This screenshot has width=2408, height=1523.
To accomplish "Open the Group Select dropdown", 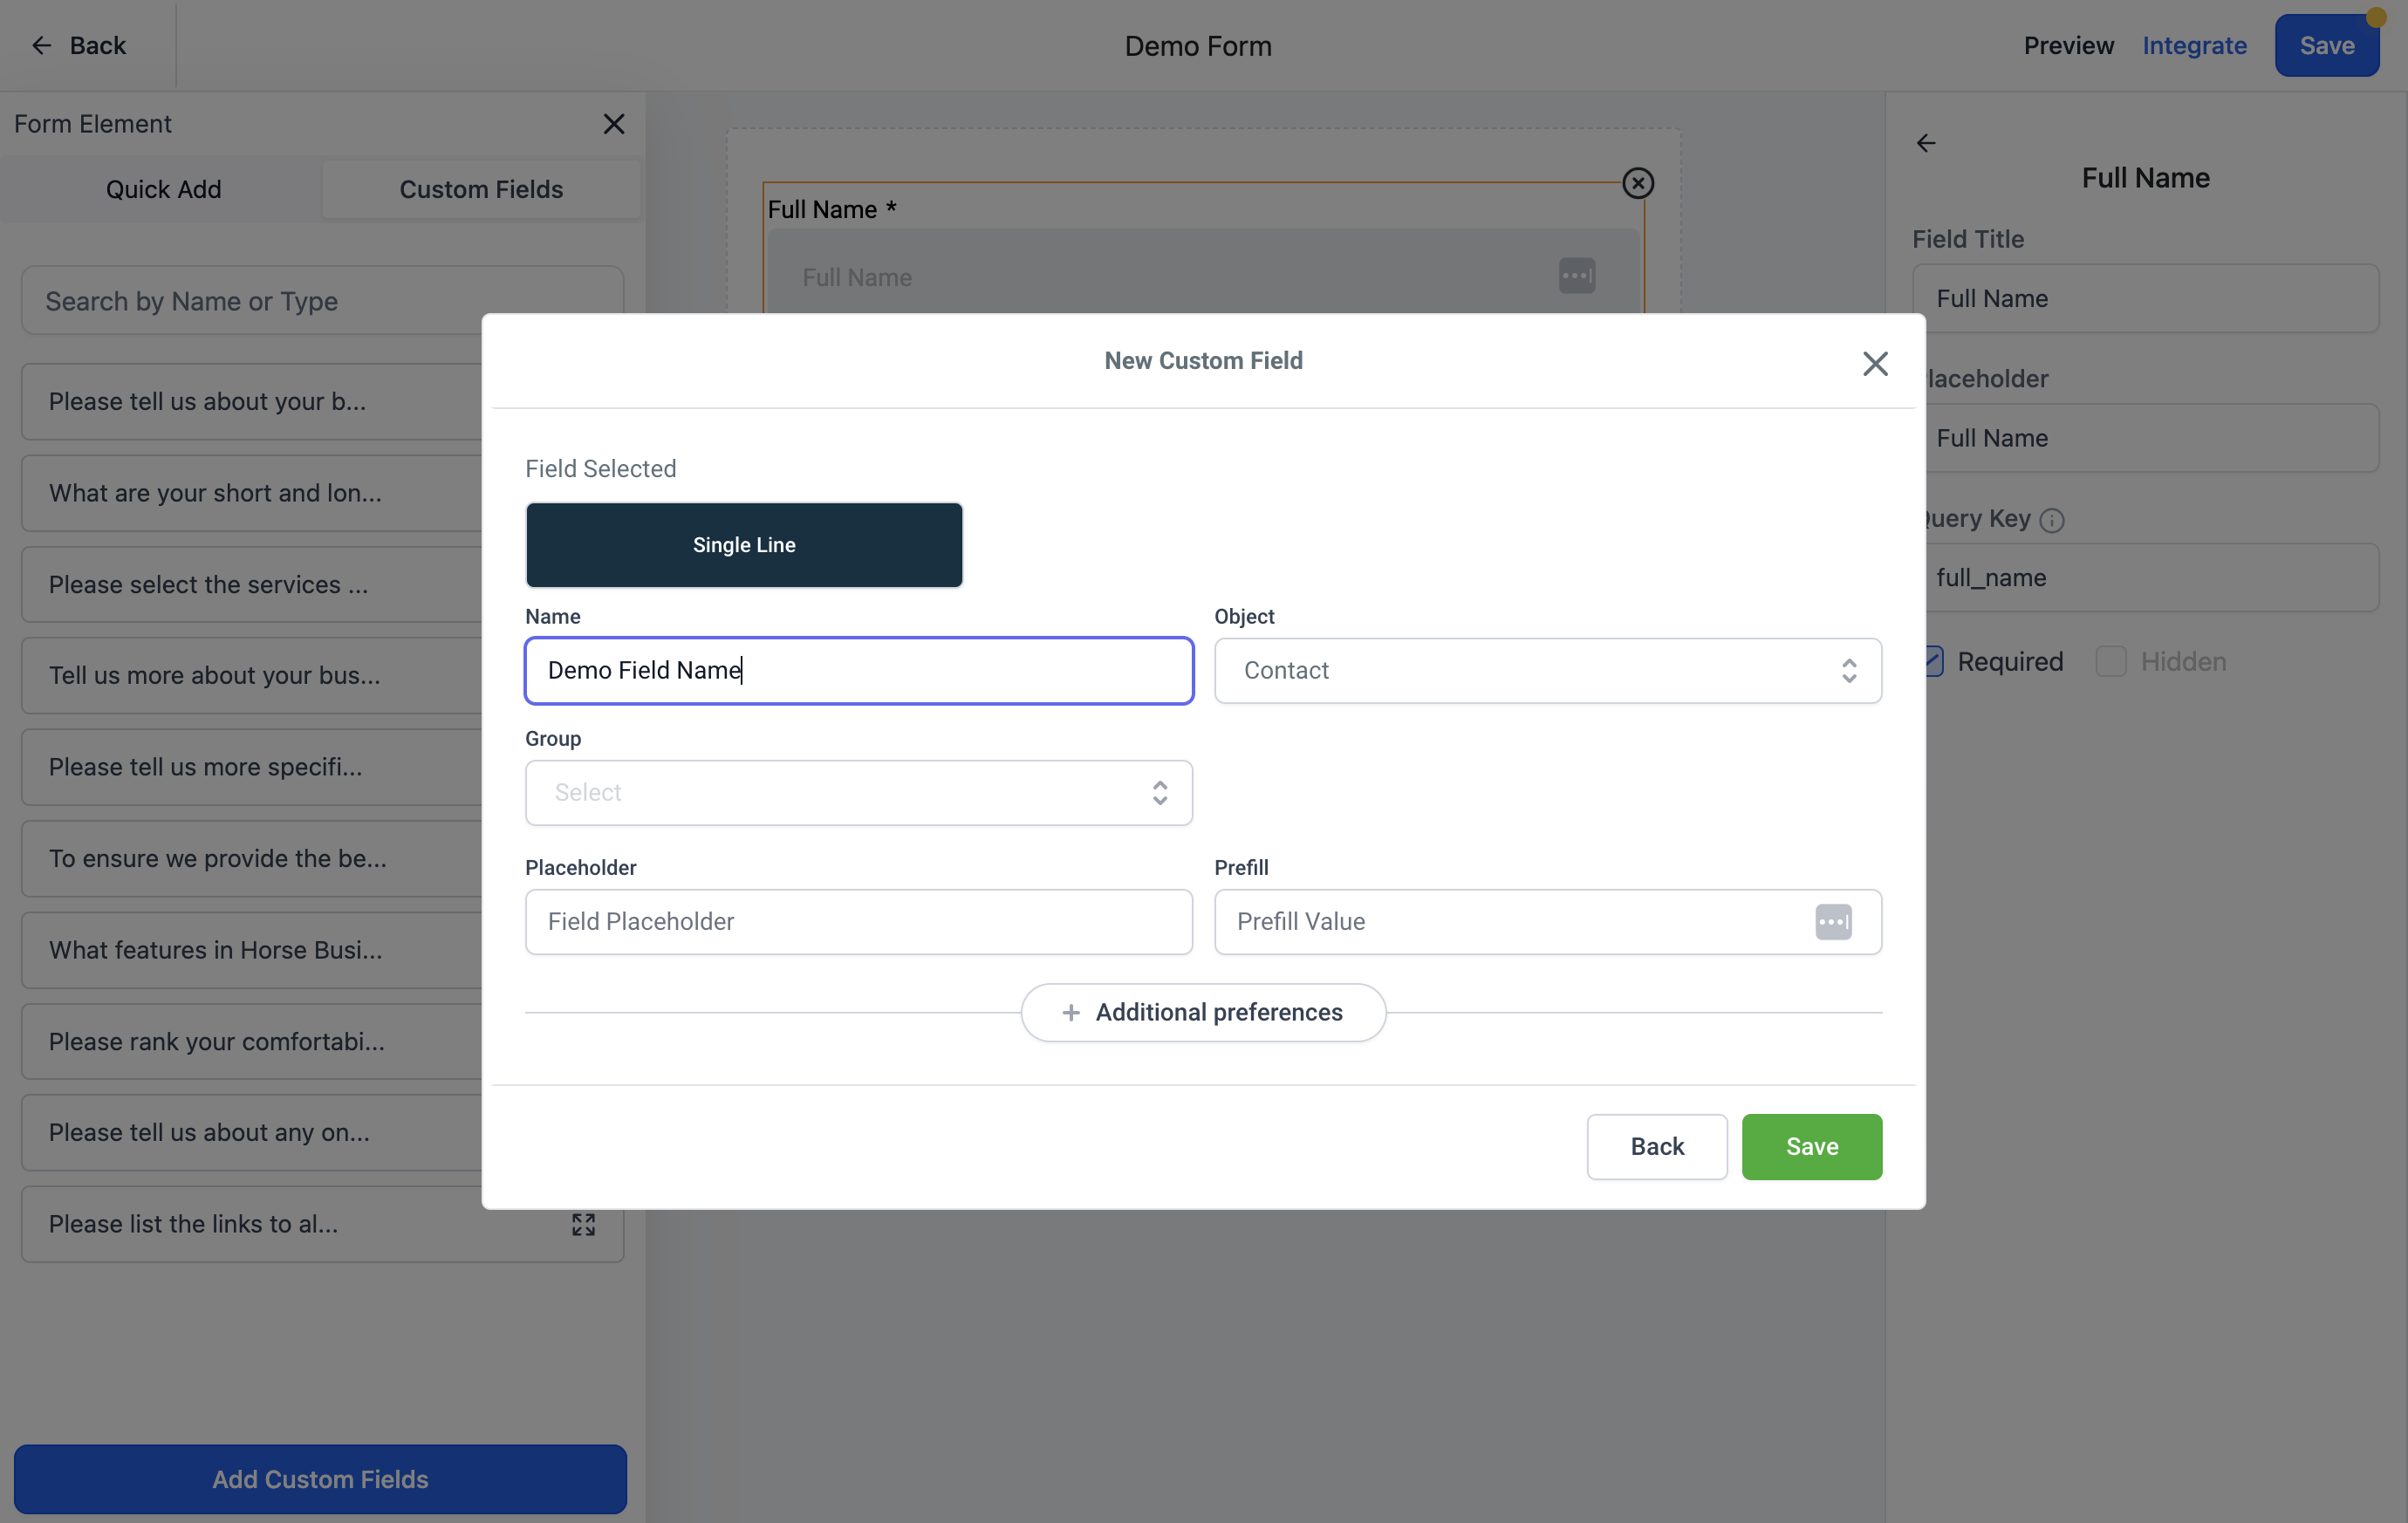I will (x=859, y=792).
